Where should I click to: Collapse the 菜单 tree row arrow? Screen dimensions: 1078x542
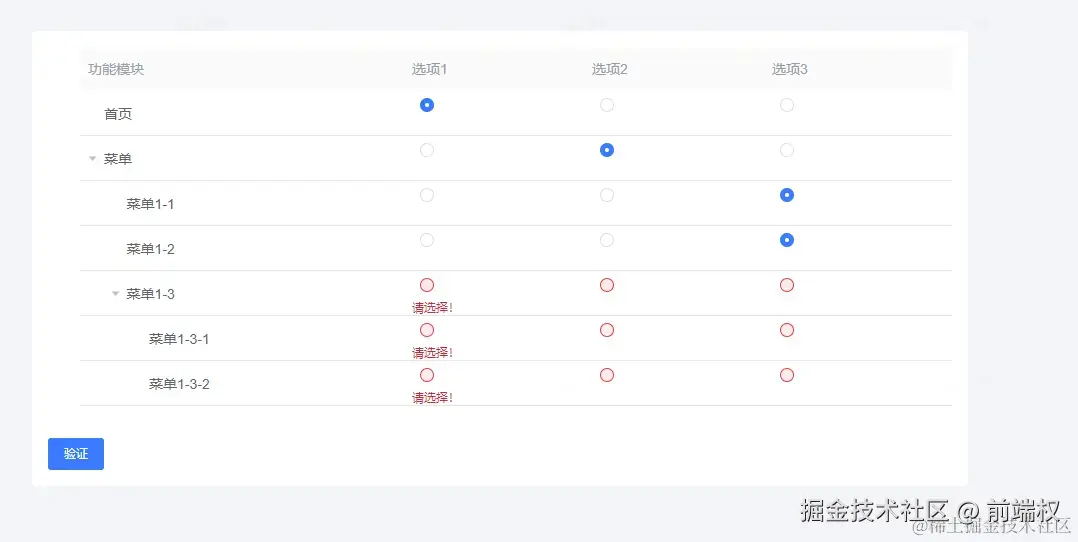coord(93,159)
